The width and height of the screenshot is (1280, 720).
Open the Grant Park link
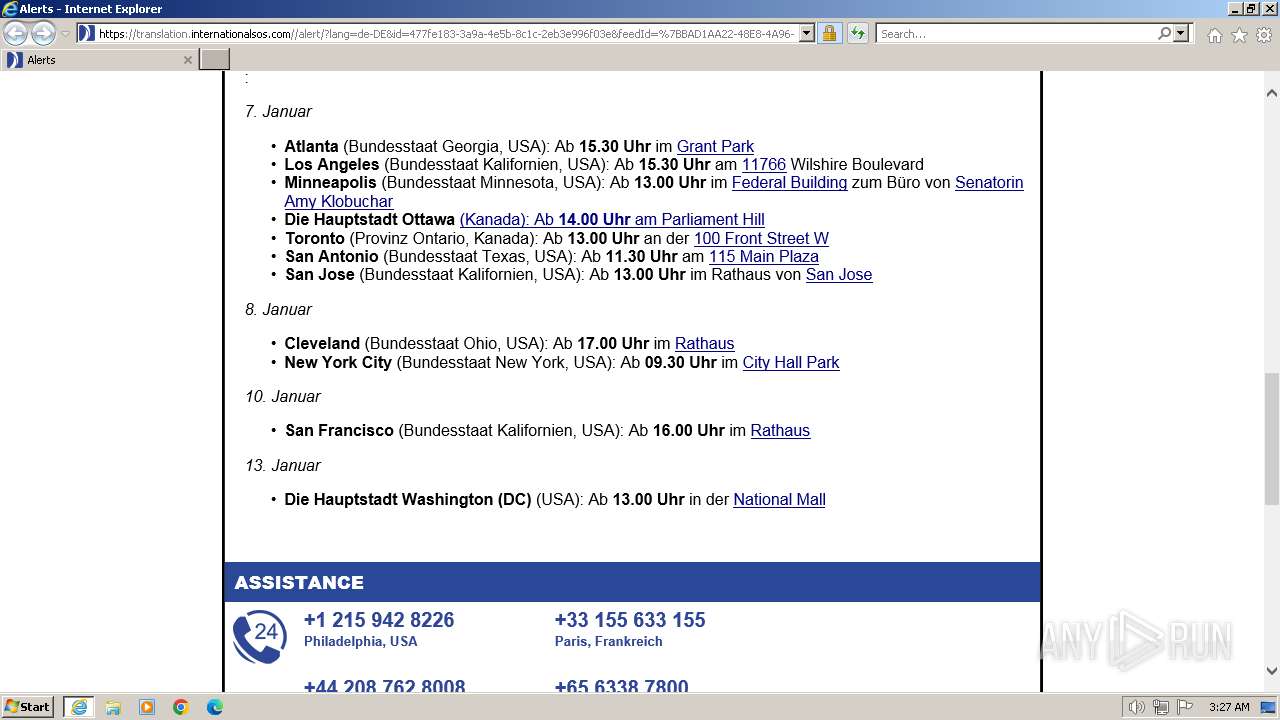click(x=715, y=146)
